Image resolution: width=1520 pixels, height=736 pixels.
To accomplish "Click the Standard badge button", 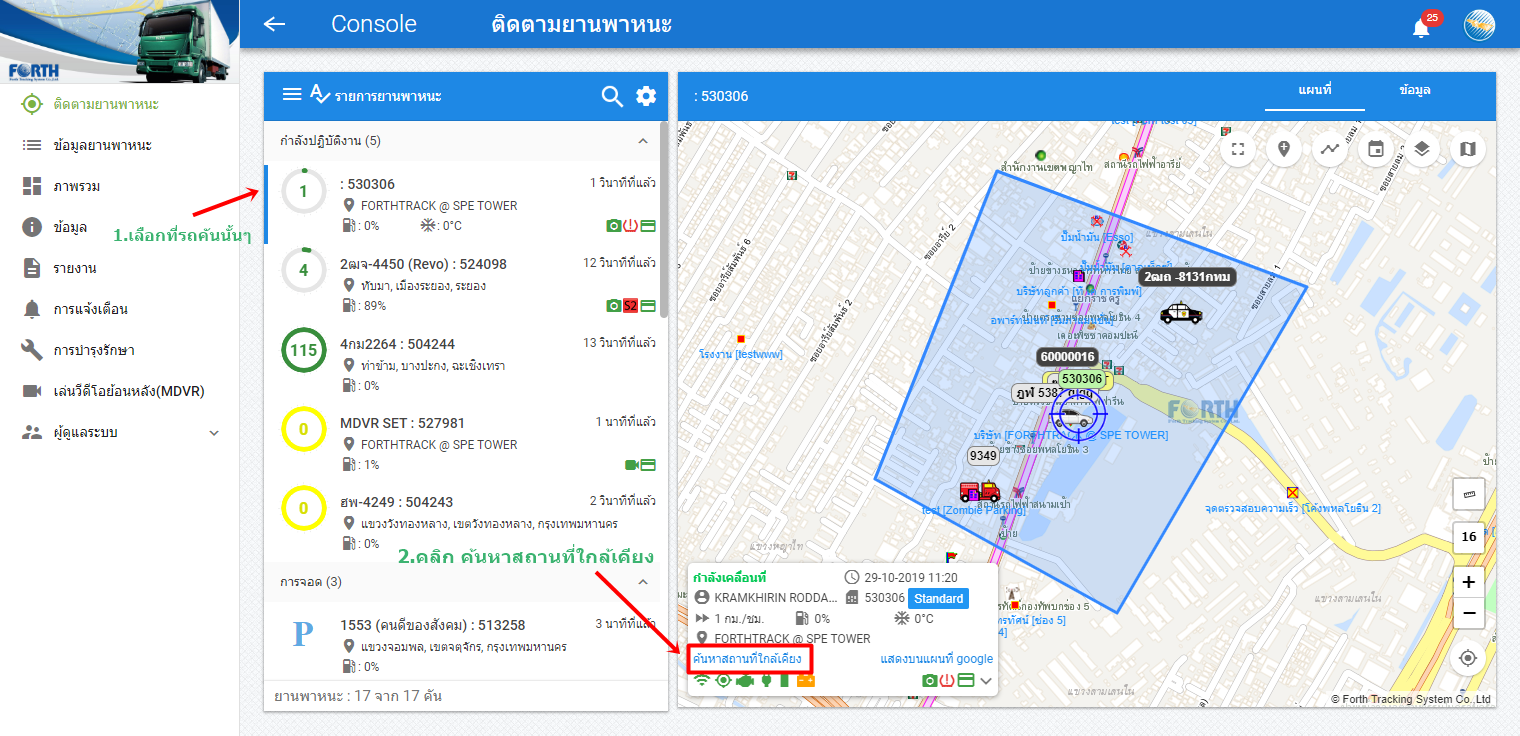I will coord(939,598).
